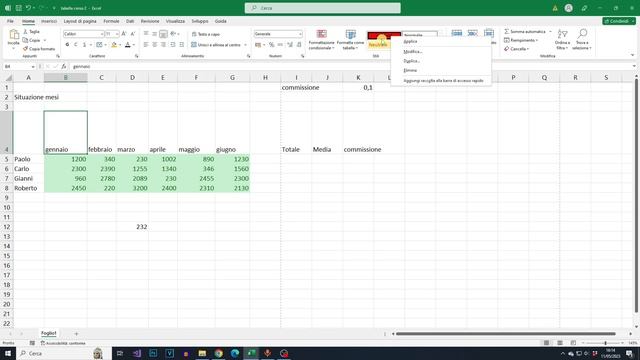The image size is (640, 360).
Task: Decrease decimal places icon
Action: (x=299, y=45)
